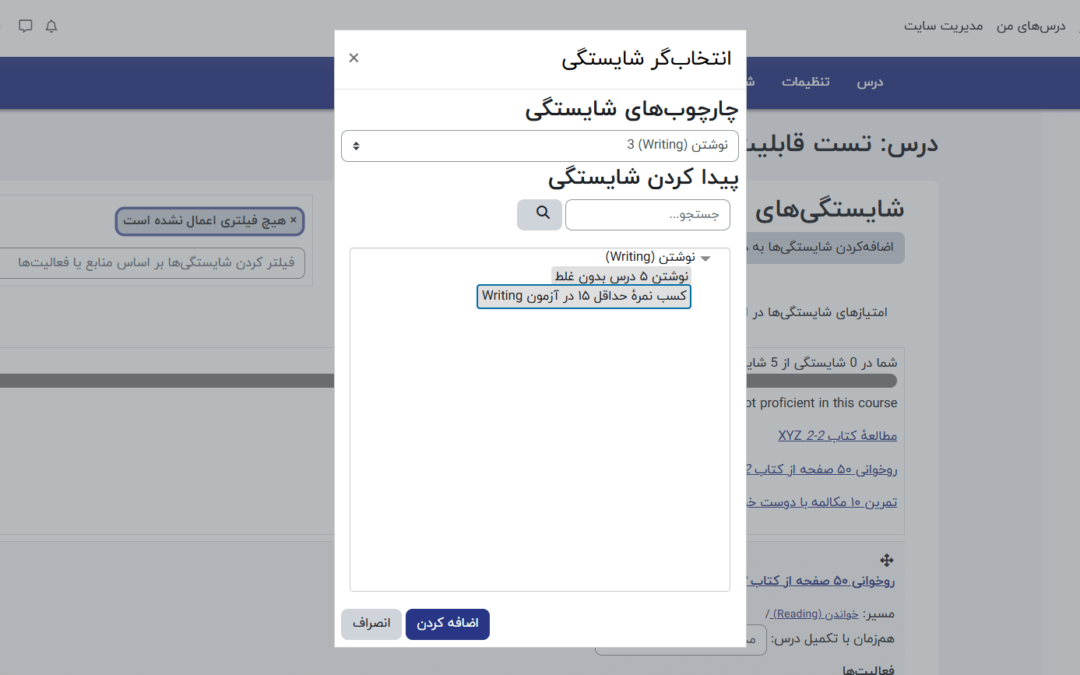Open the notifications bell
Screen dimensions: 1080x675
(52, 26)
